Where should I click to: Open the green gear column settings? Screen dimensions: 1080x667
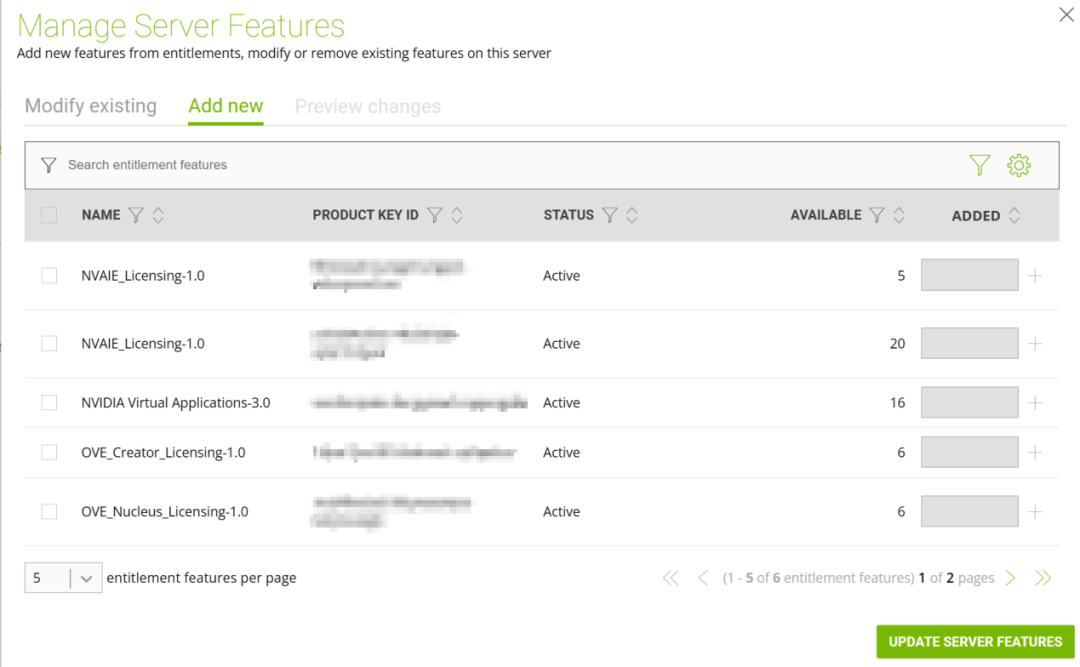pos(1019,165)
